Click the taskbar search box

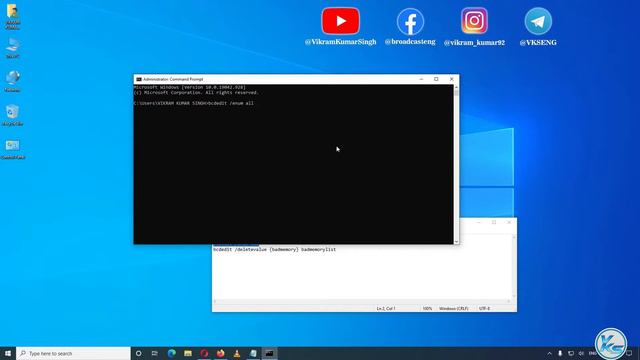tap(73, 353)
